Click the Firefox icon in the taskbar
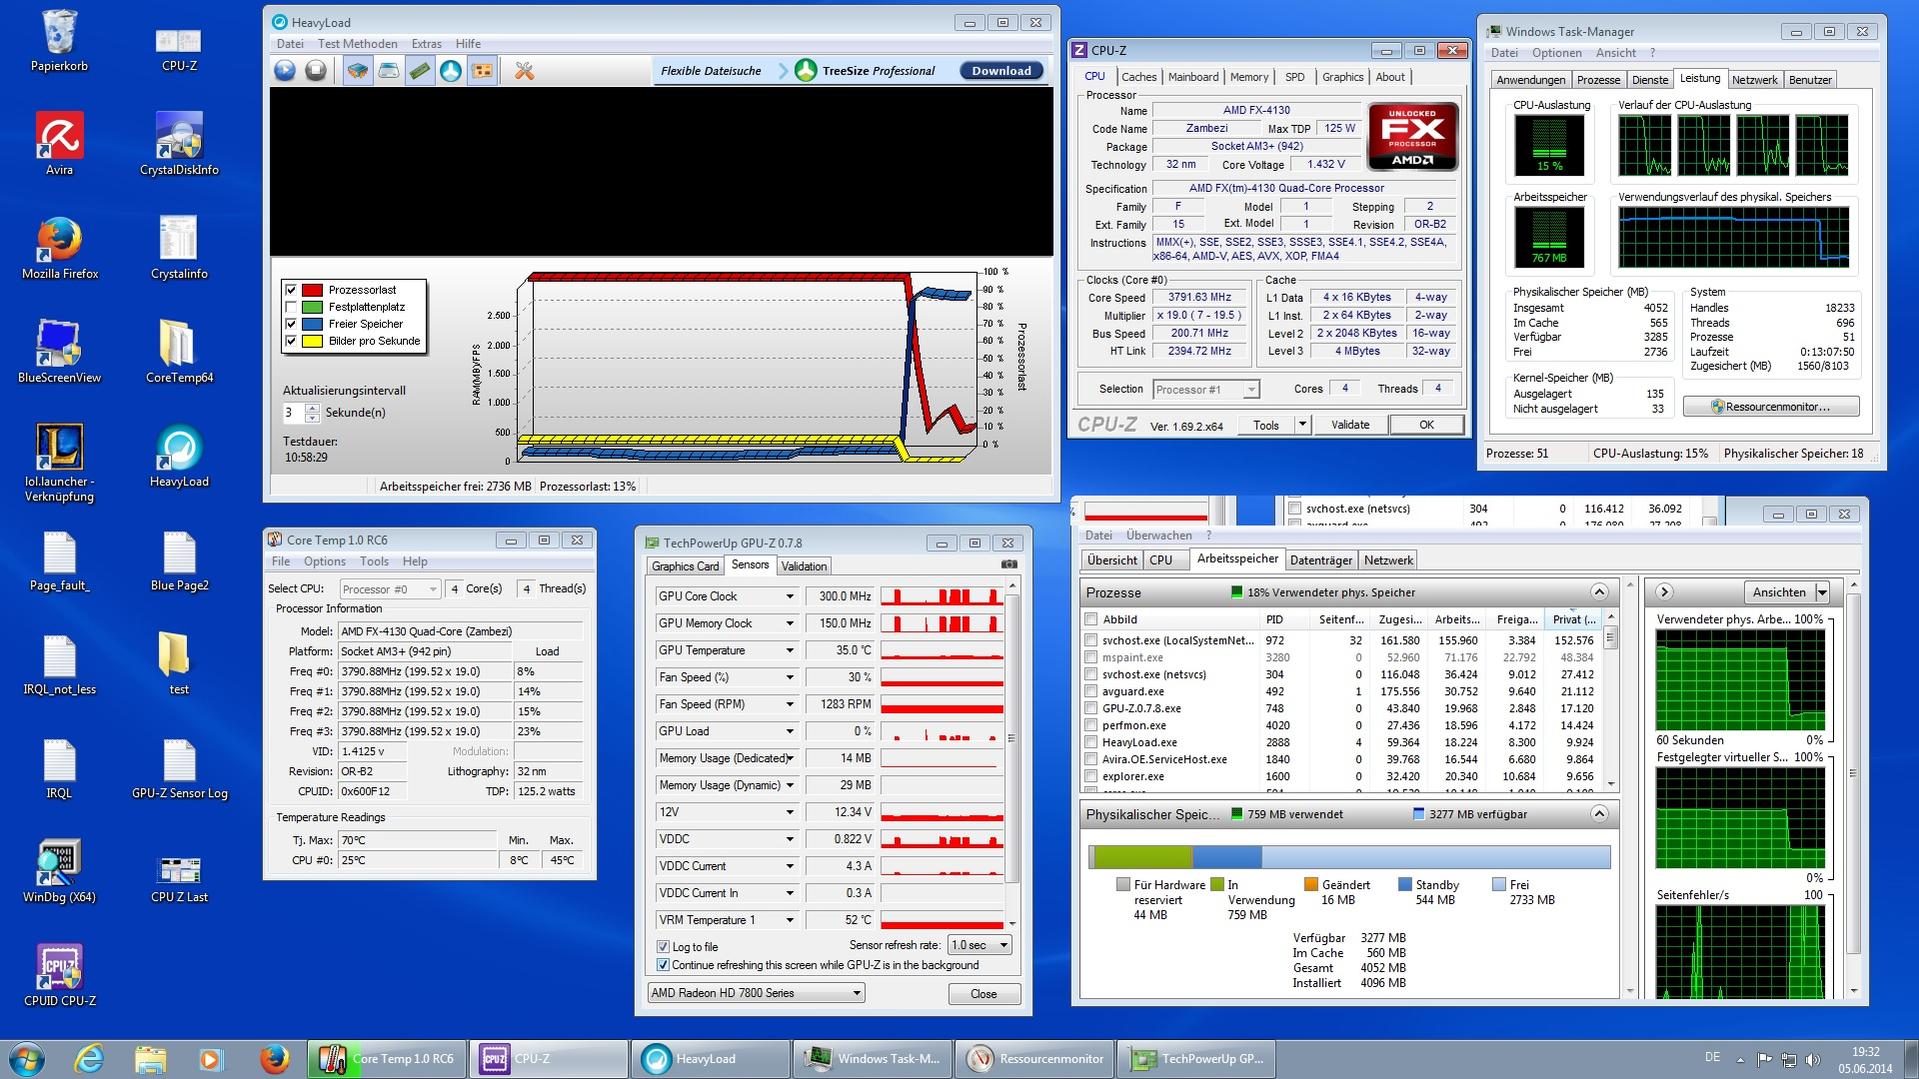Viewport: 1919px width, 1079px height. [x=273, y=1058]
